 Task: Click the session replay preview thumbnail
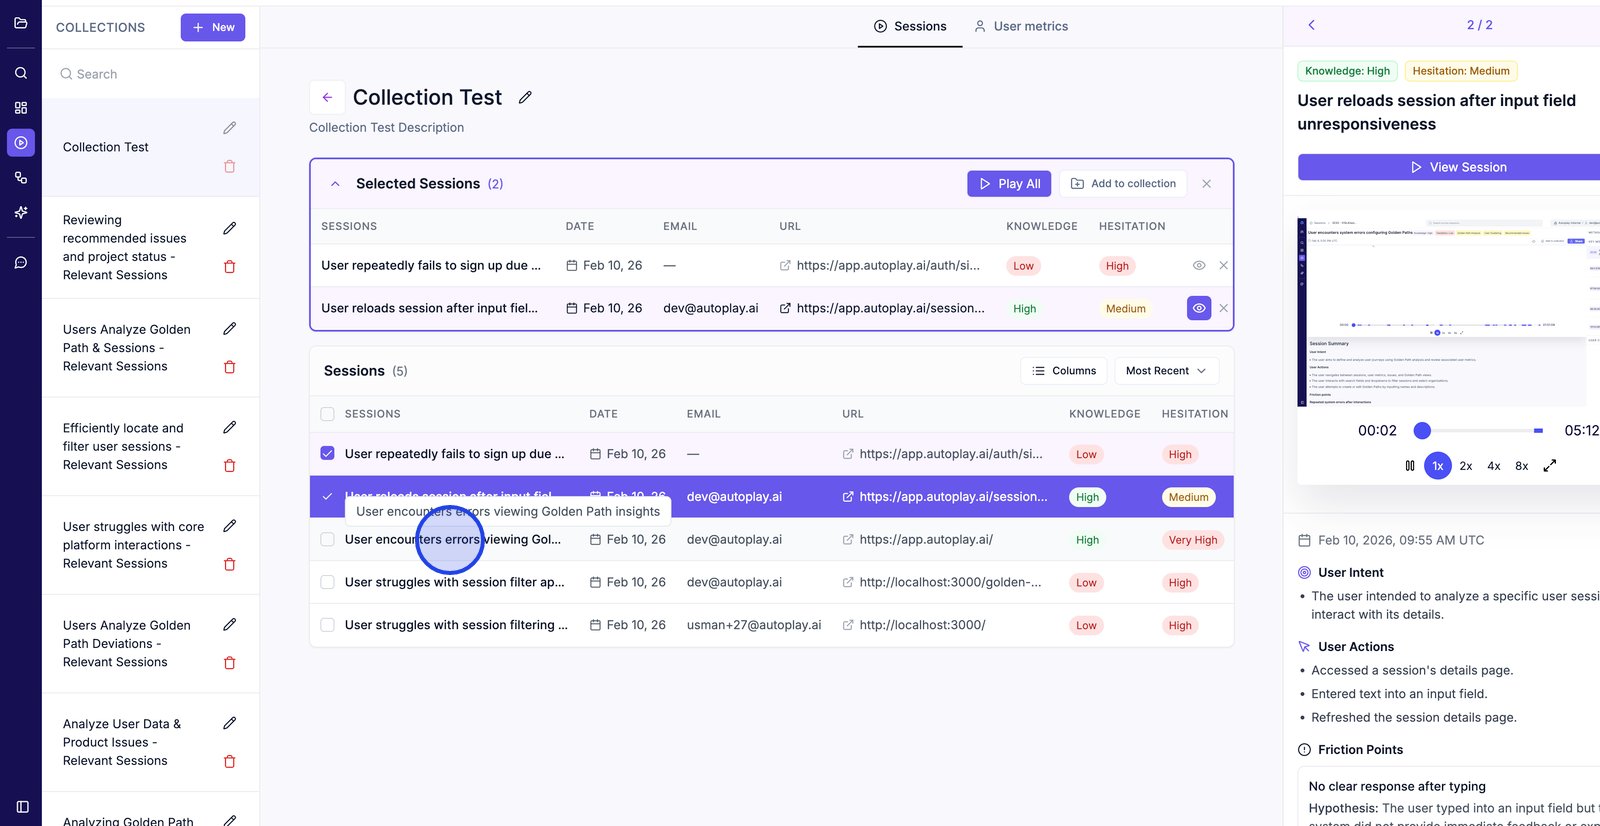pyautogui.click(x=1449, y=311)
